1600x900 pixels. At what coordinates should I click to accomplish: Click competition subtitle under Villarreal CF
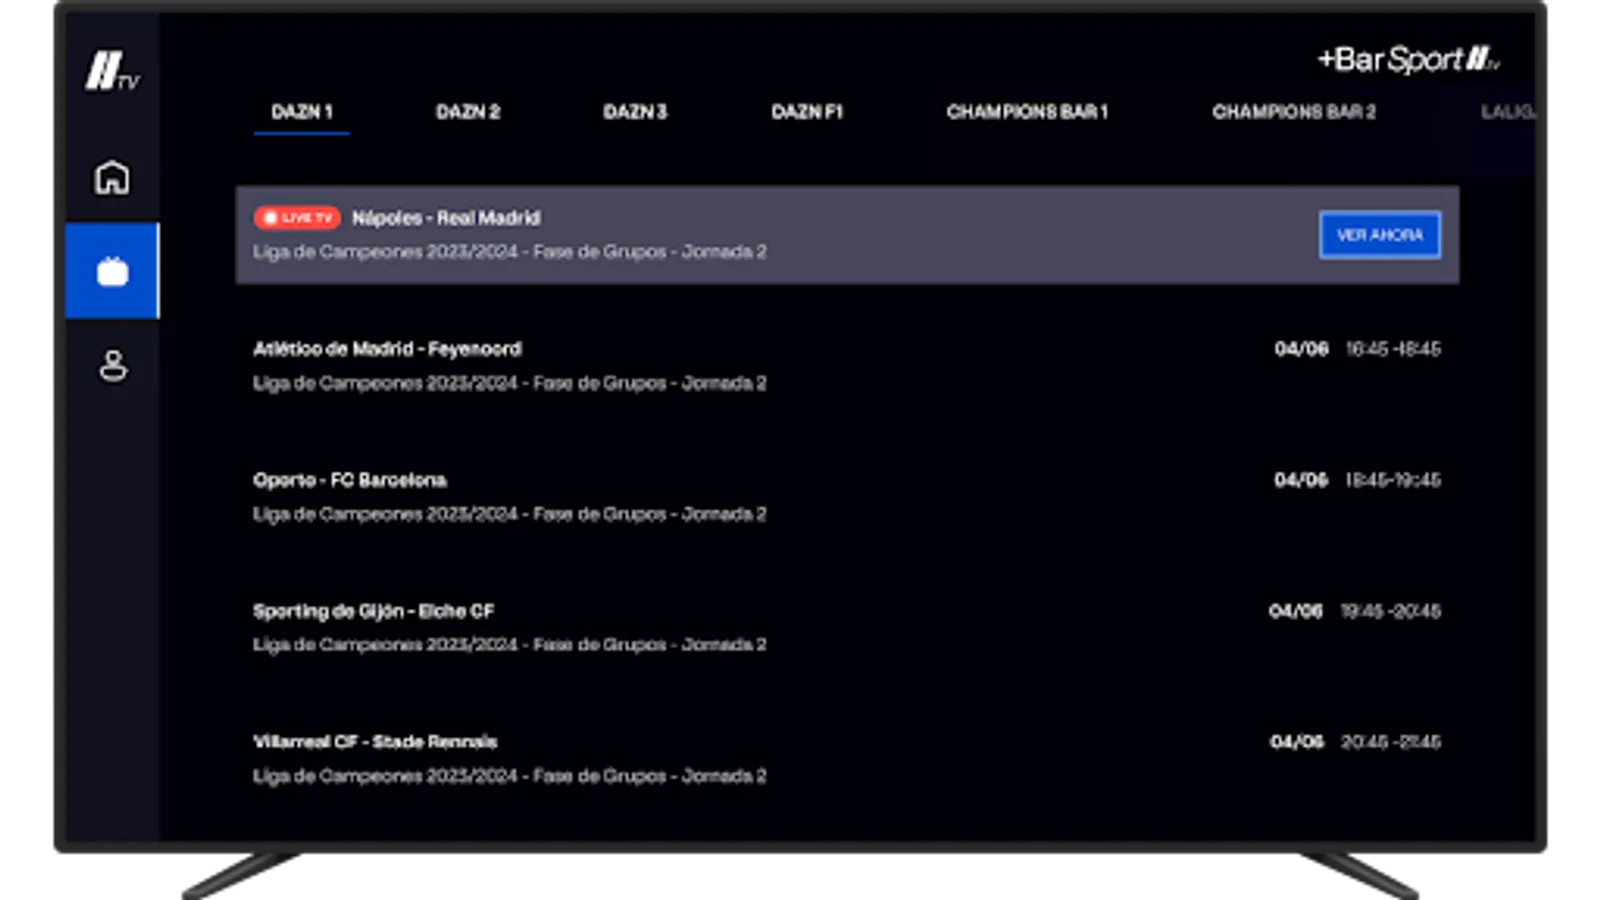coord(510,776)
